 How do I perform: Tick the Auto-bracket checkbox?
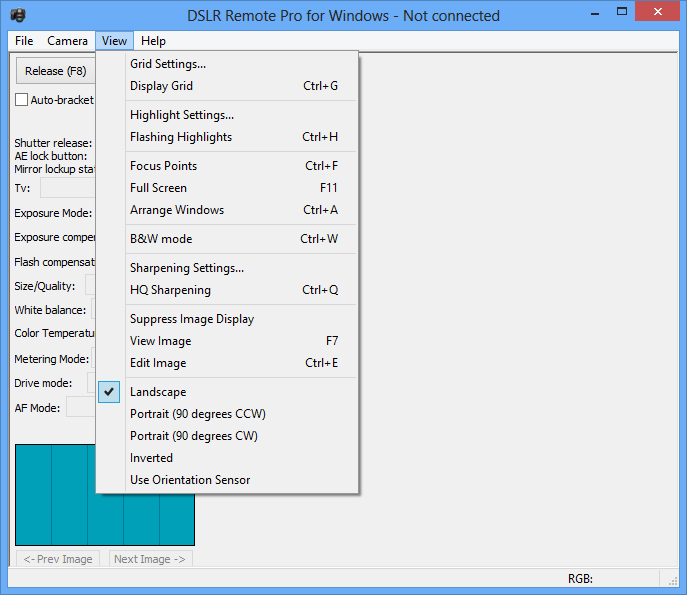[x=21, y=100]
